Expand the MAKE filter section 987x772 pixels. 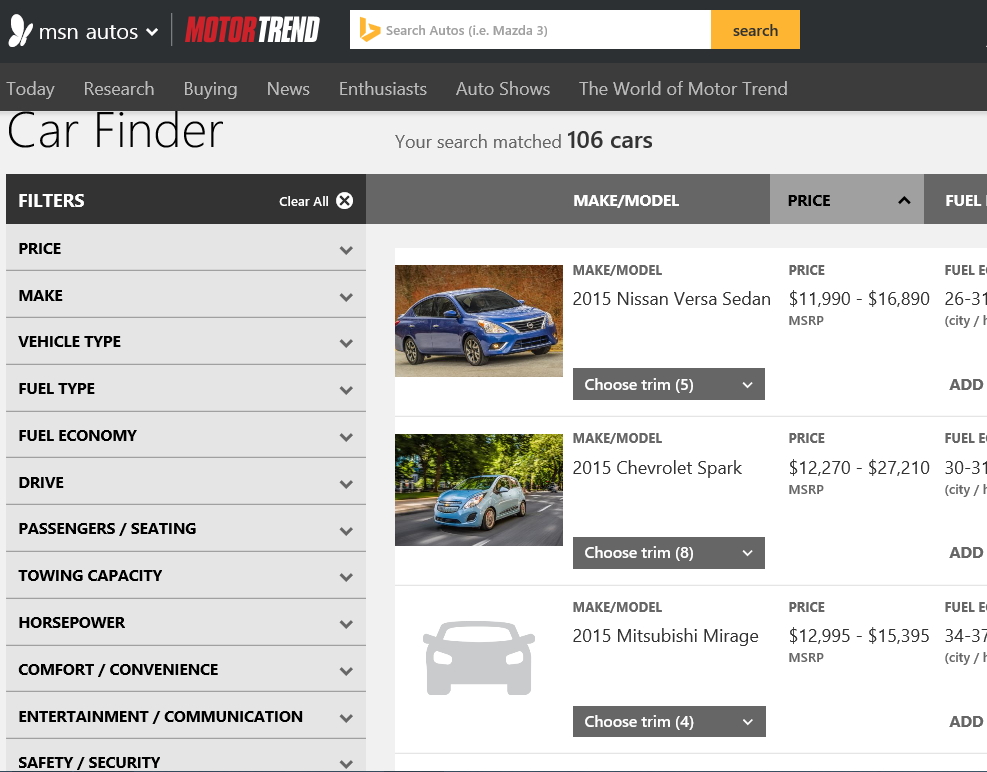185,295
